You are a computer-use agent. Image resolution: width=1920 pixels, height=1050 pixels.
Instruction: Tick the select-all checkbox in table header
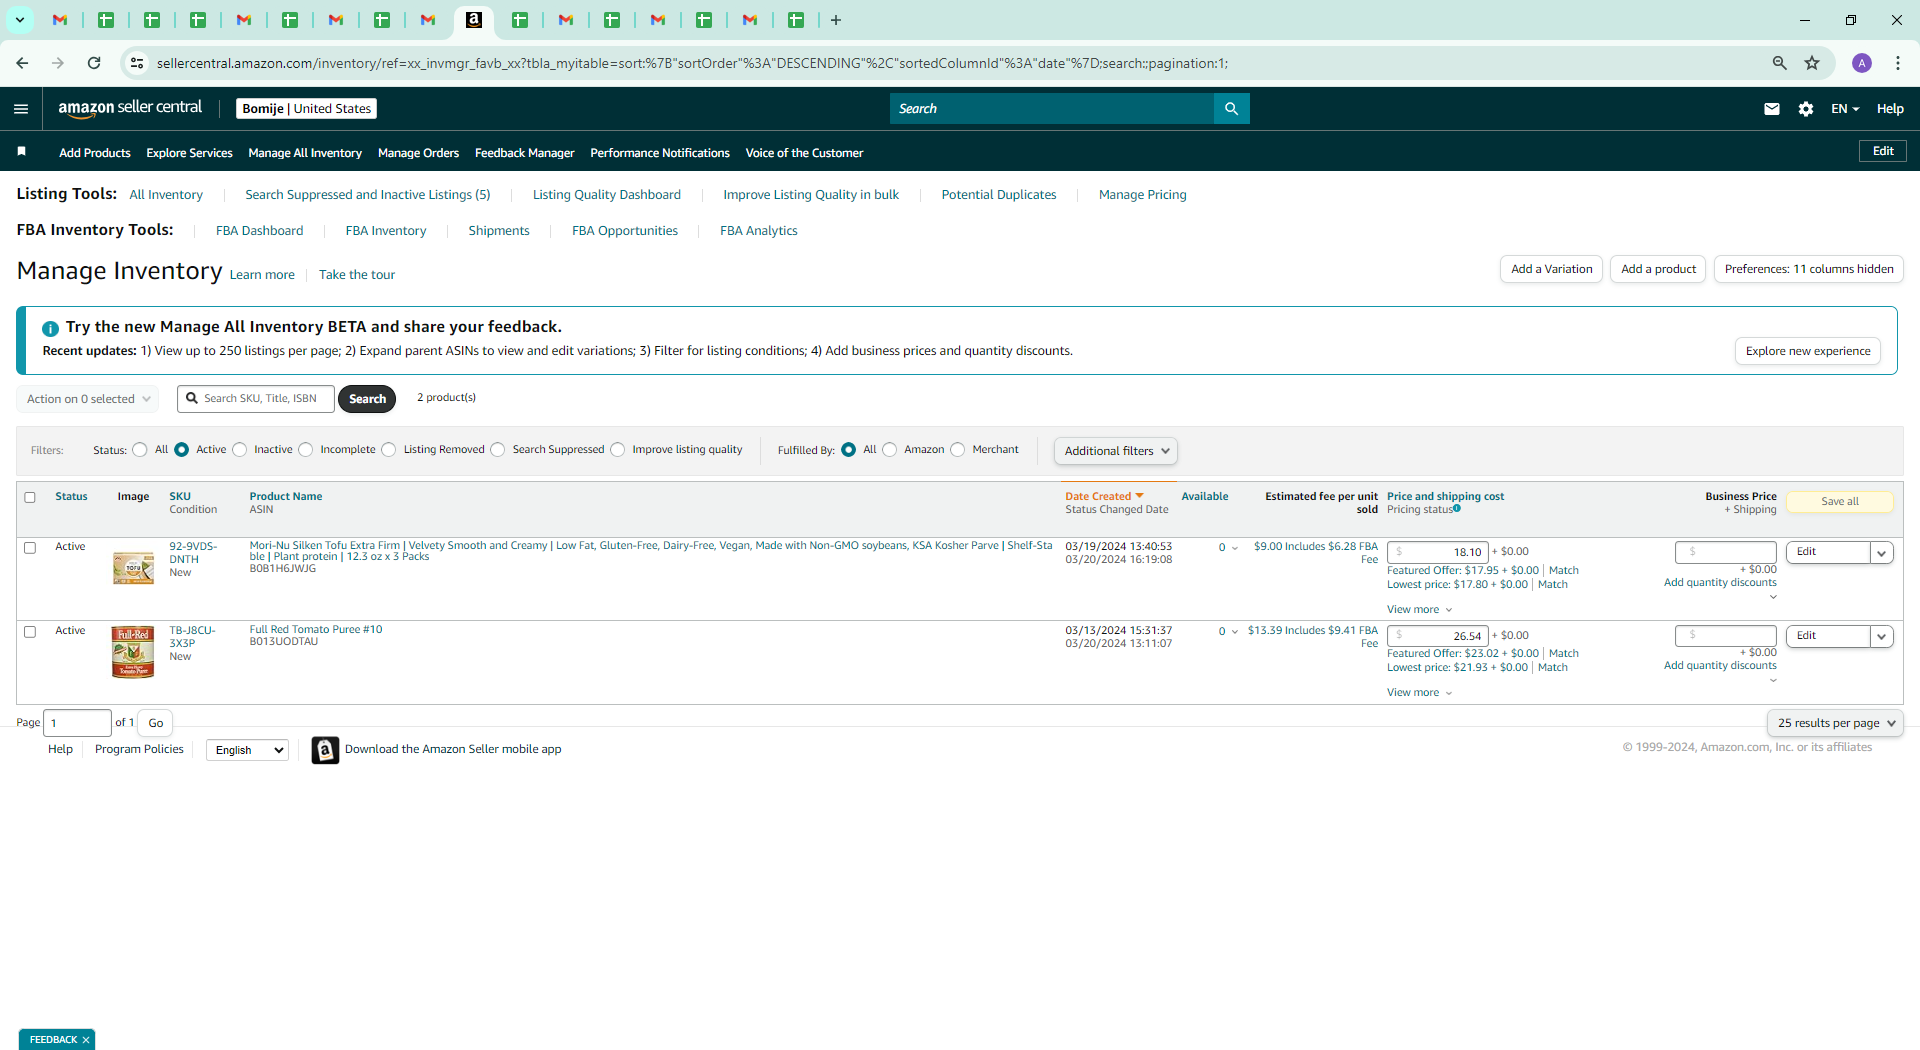30,497
